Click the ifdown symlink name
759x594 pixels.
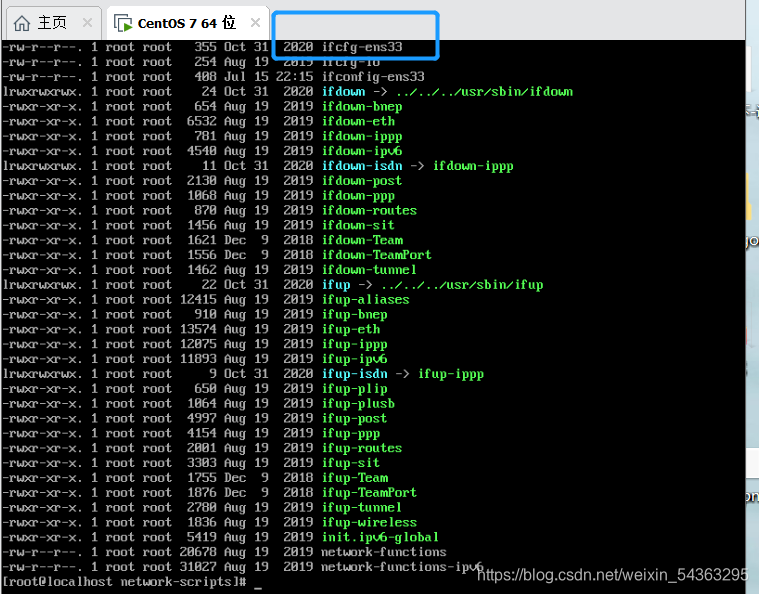344,91
